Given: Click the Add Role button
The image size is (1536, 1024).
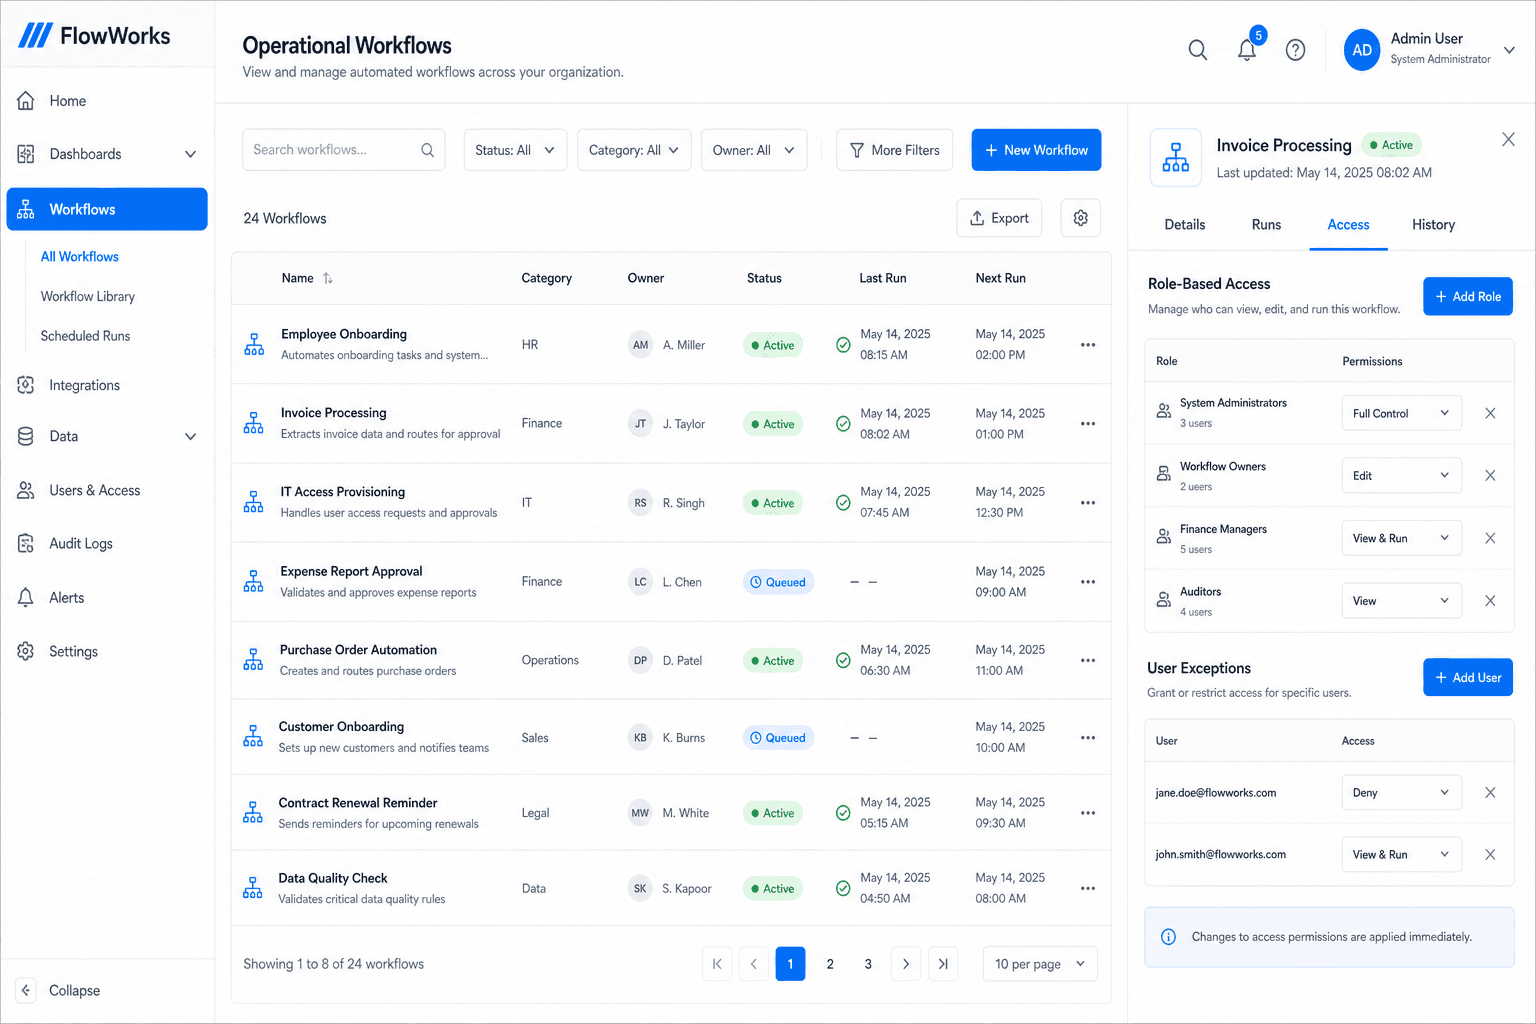Looking at the screenshot, I should (1467, 297).
